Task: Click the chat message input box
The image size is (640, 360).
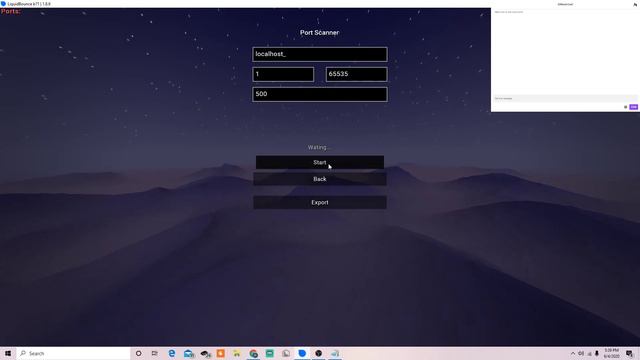Action: tap(565, 98)
